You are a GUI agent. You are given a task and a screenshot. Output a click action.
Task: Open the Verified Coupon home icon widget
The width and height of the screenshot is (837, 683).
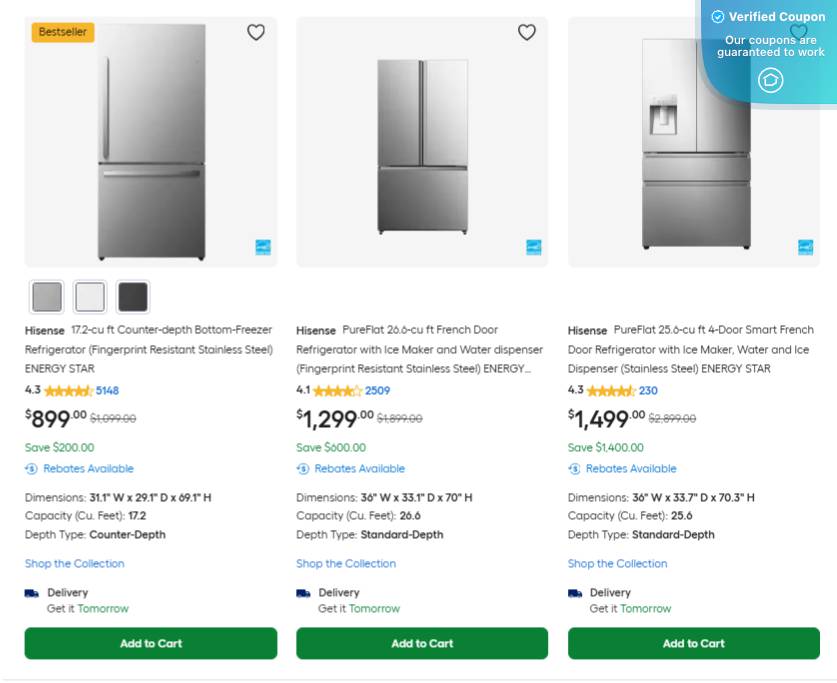pyautogui.click(x=770, y=80)
